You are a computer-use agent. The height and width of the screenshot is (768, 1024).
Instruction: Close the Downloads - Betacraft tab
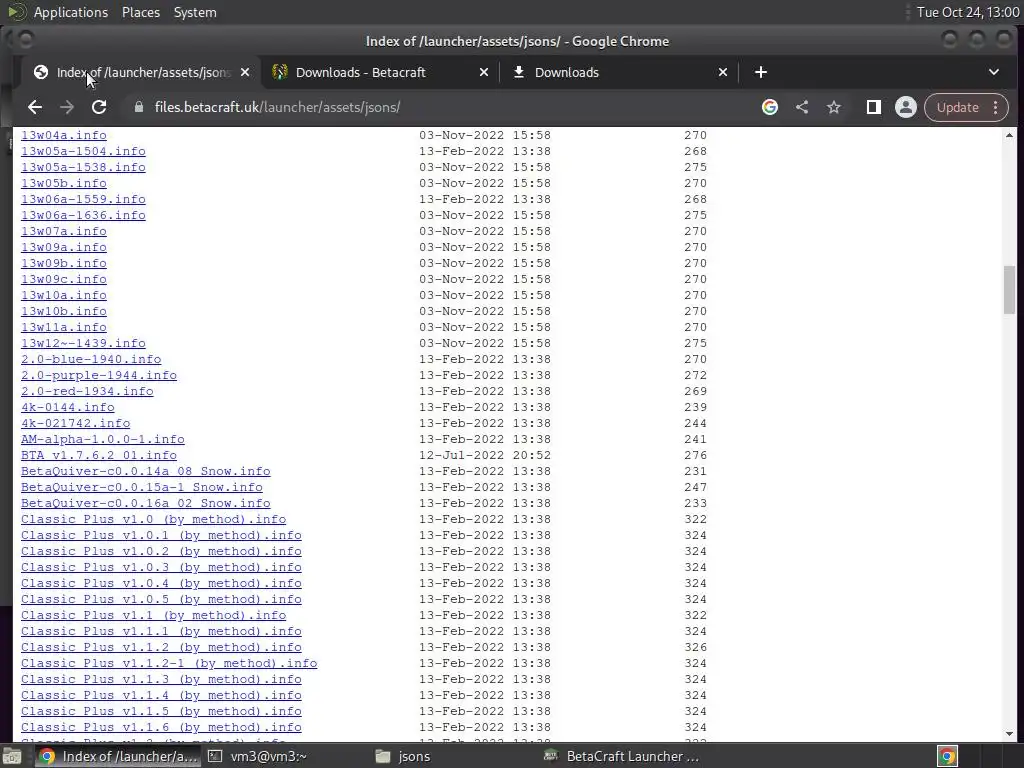point(484,72)
